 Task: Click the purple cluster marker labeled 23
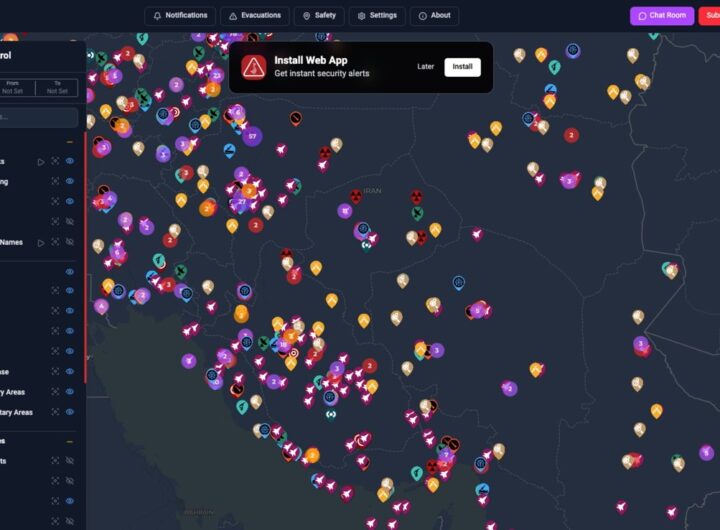217,75
